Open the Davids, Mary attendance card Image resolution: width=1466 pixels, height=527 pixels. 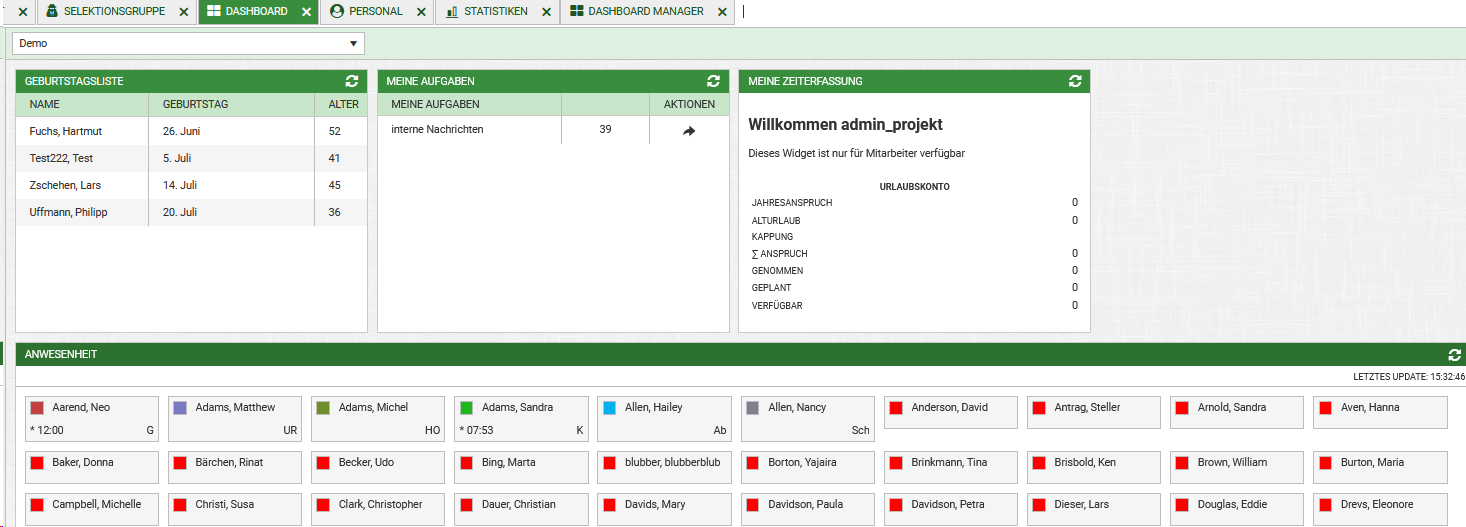click(664, 509)
